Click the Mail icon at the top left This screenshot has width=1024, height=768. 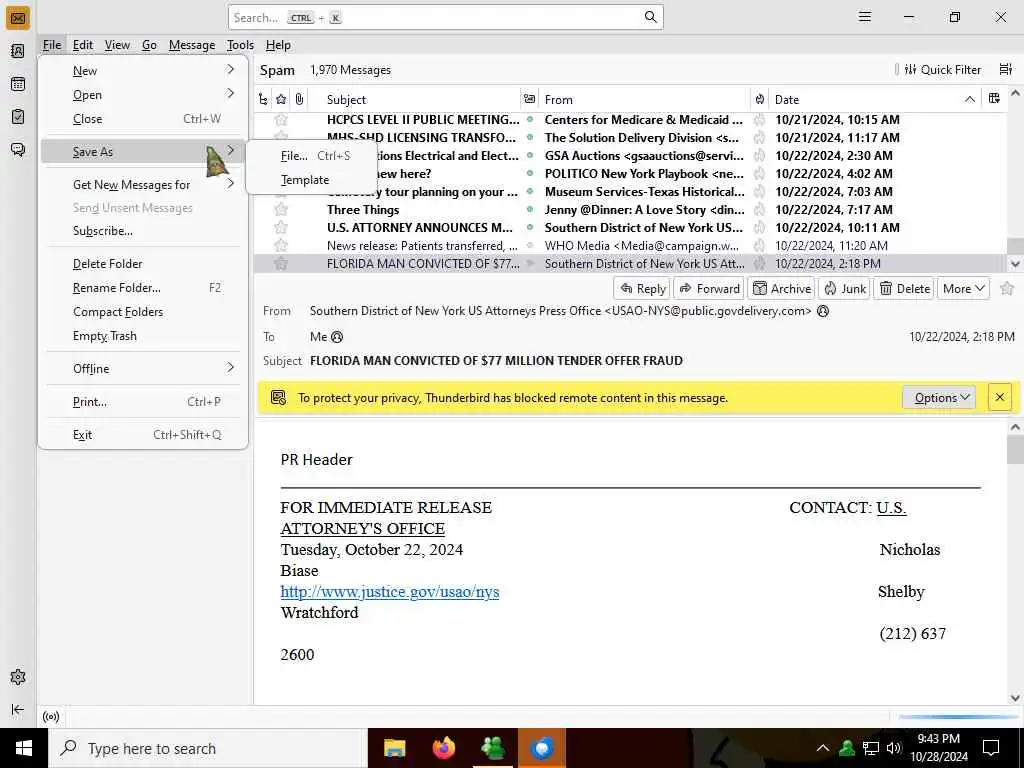(18, 18)
